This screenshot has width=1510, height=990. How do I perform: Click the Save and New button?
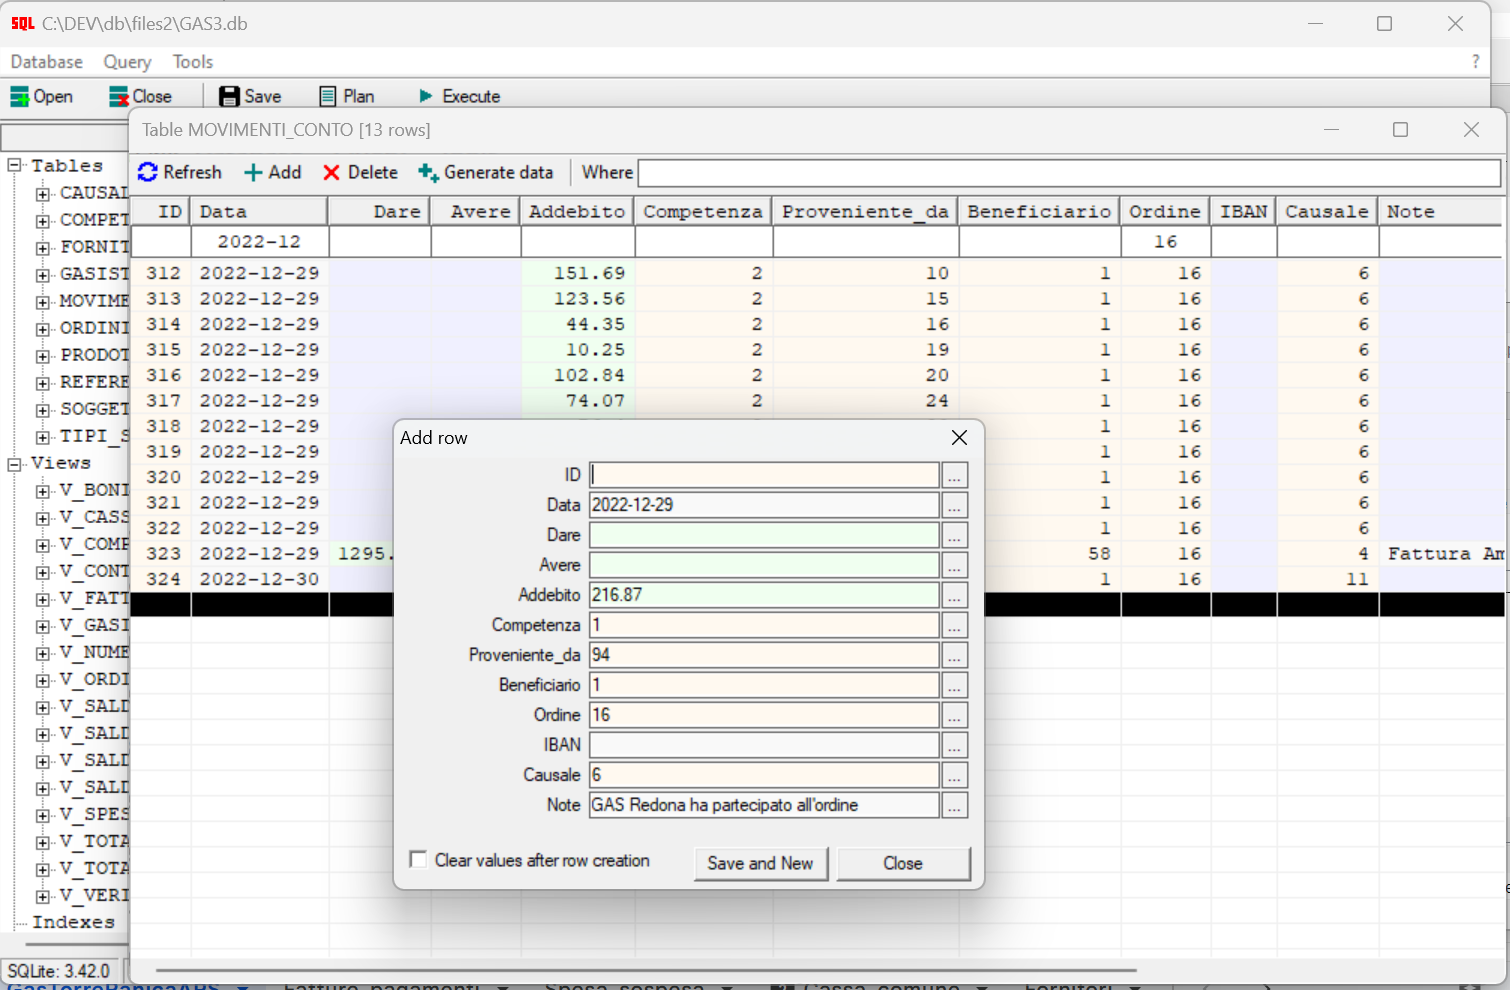[761, 863]
